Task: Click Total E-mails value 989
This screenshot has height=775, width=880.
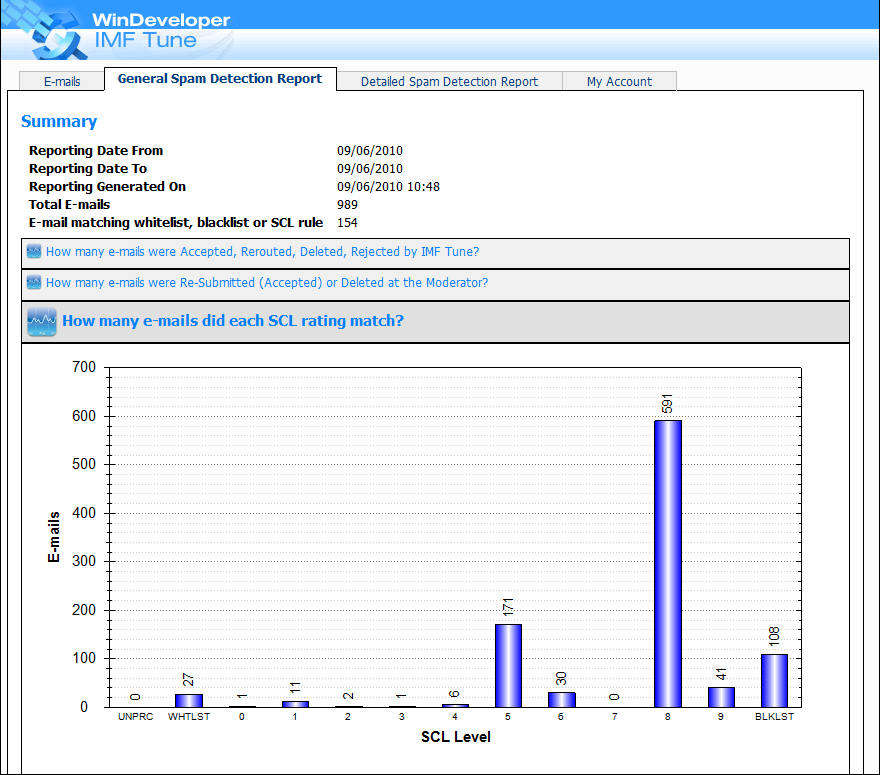Action: tap(347, 204)
